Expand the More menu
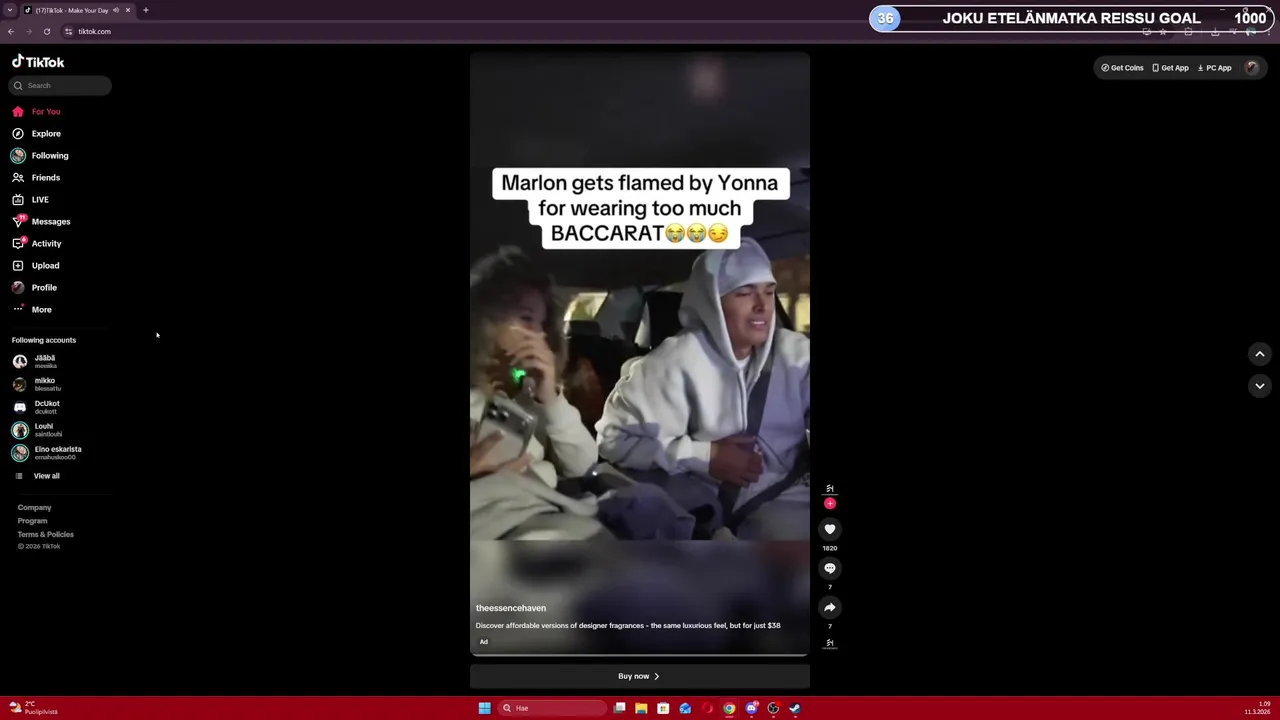 (x=32, y=309)
